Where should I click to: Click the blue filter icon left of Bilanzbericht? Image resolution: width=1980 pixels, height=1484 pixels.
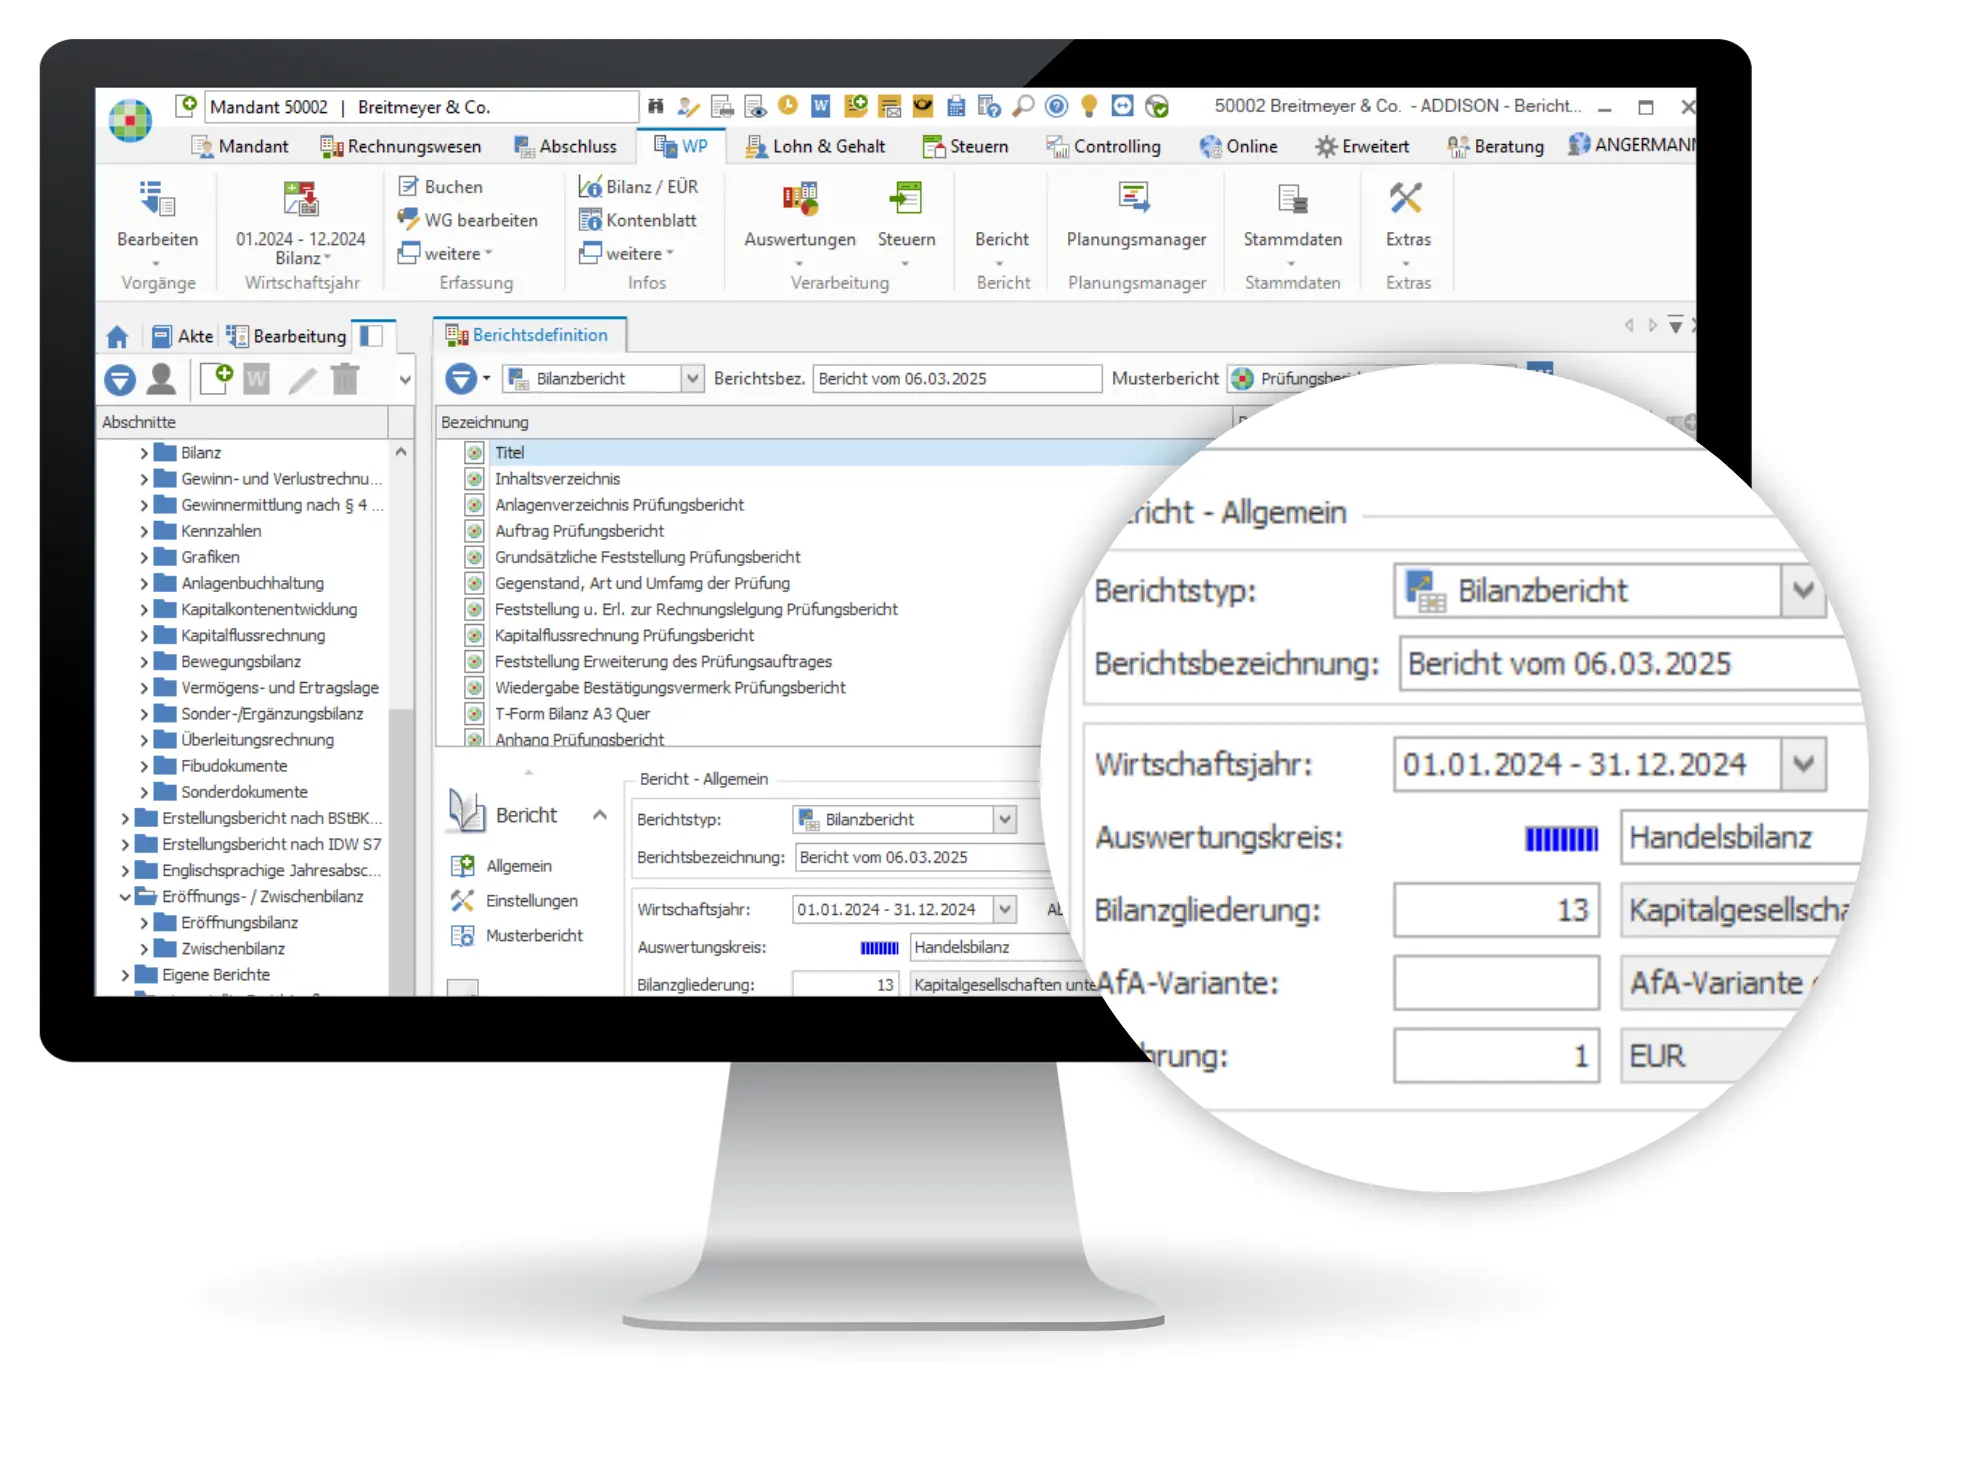[460, 379]
